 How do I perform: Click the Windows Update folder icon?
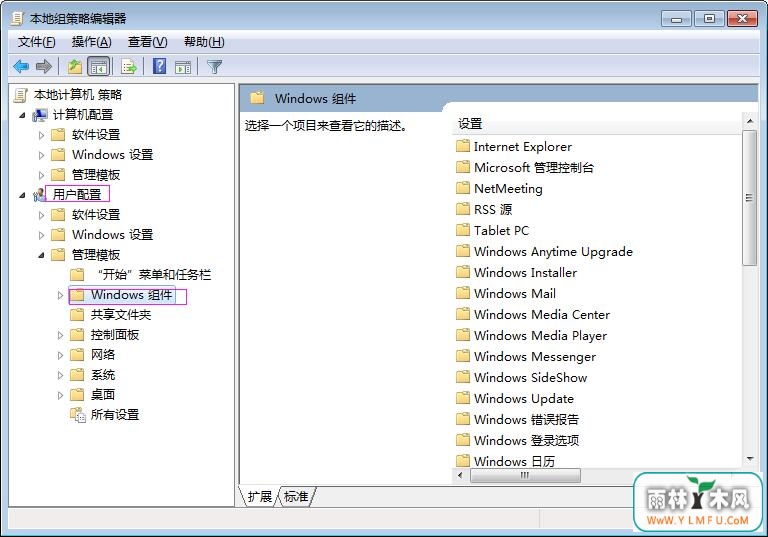click(463, 398)
